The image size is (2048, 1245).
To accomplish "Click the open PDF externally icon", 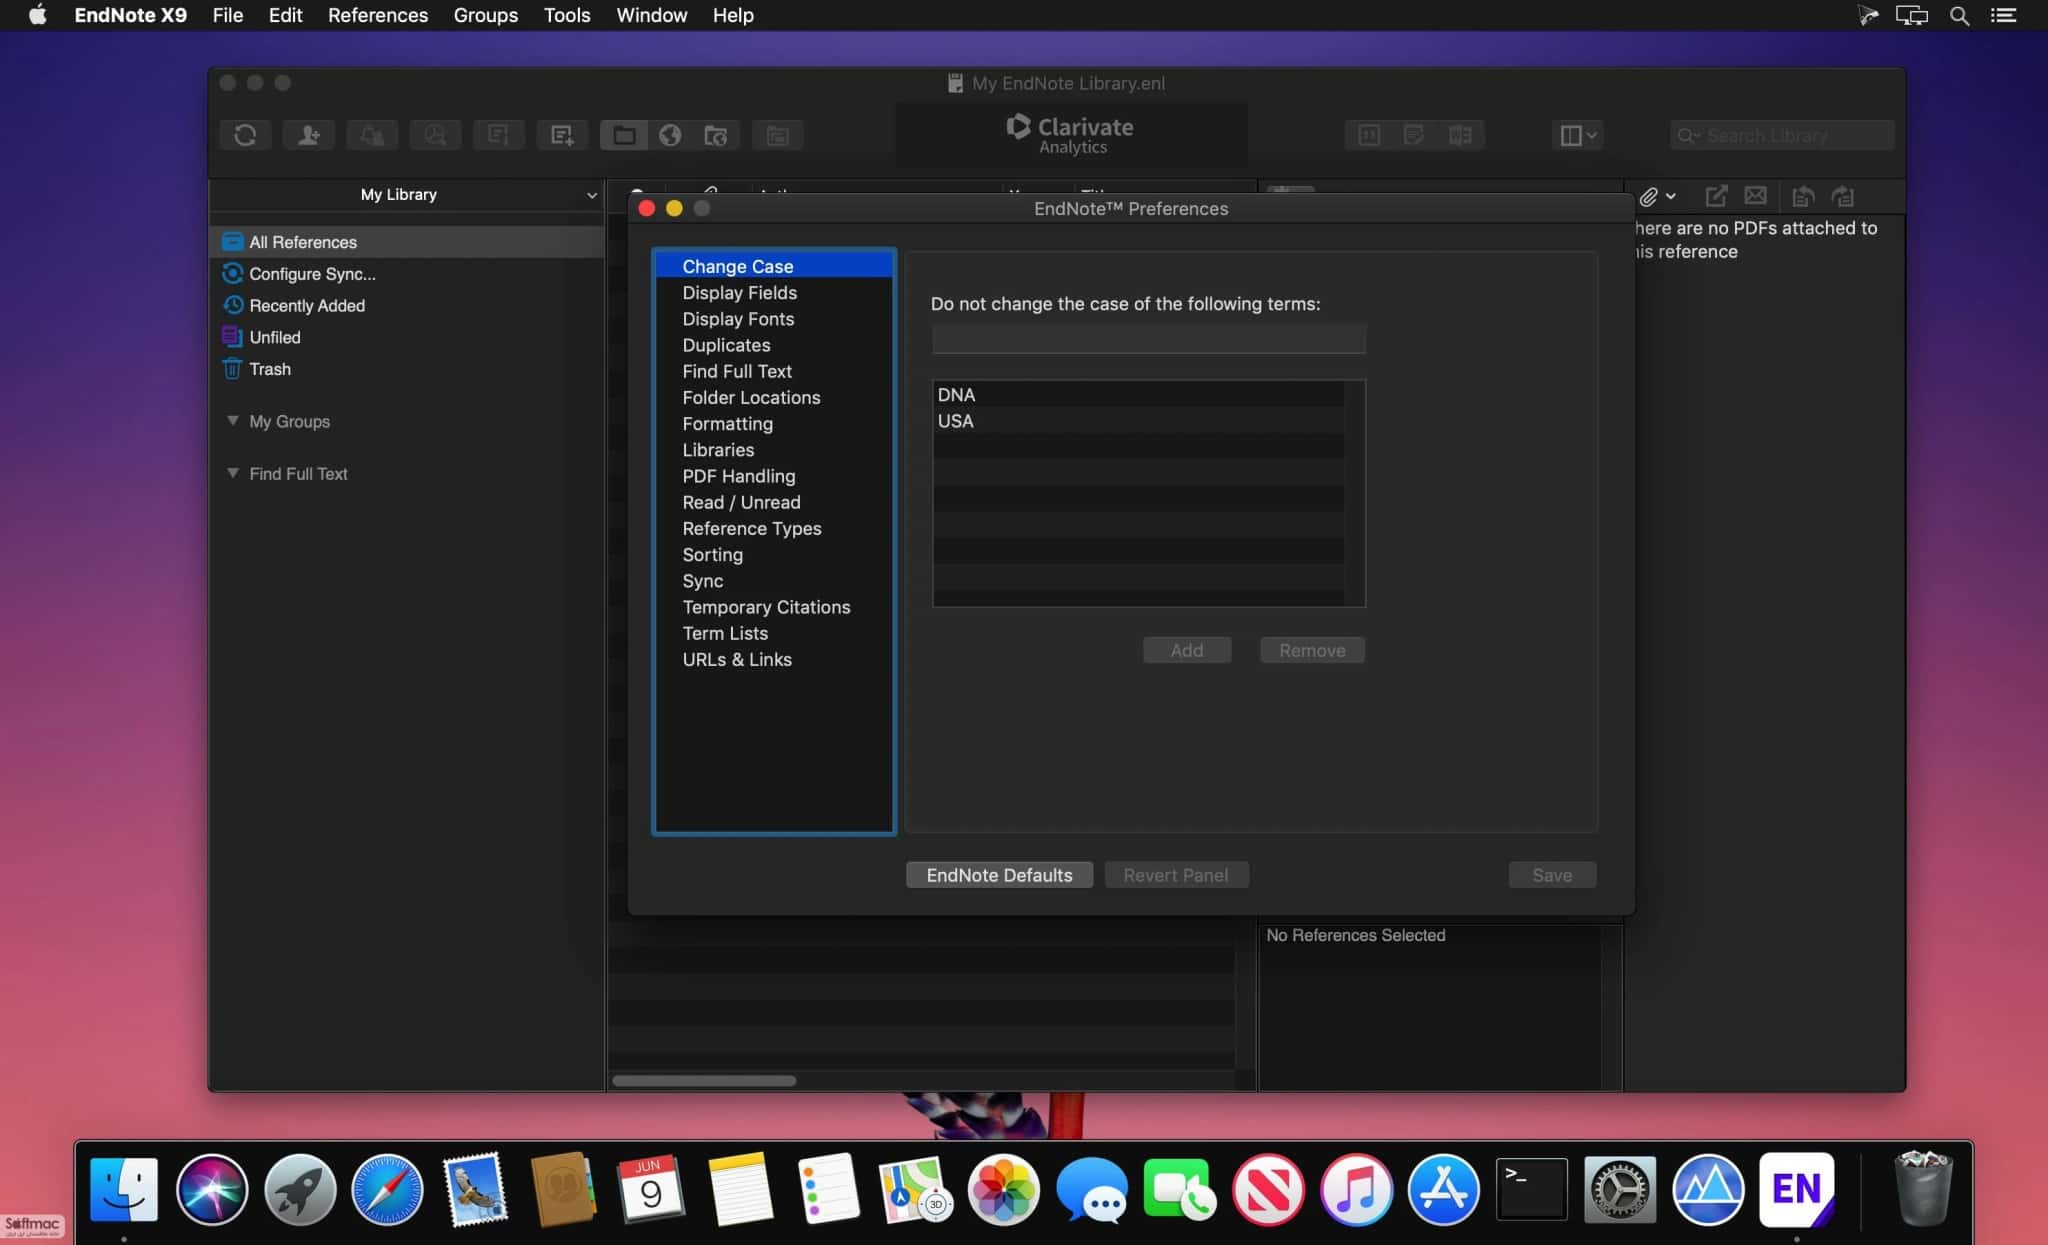I will tap(1716, 196).
